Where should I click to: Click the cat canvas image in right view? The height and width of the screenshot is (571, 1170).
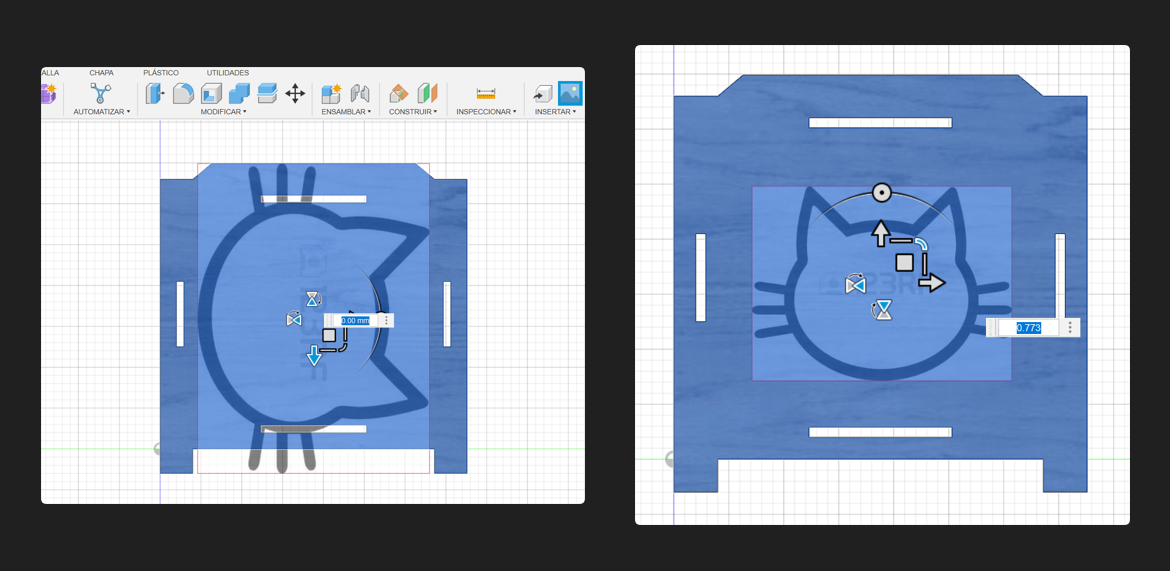(881, 284)
